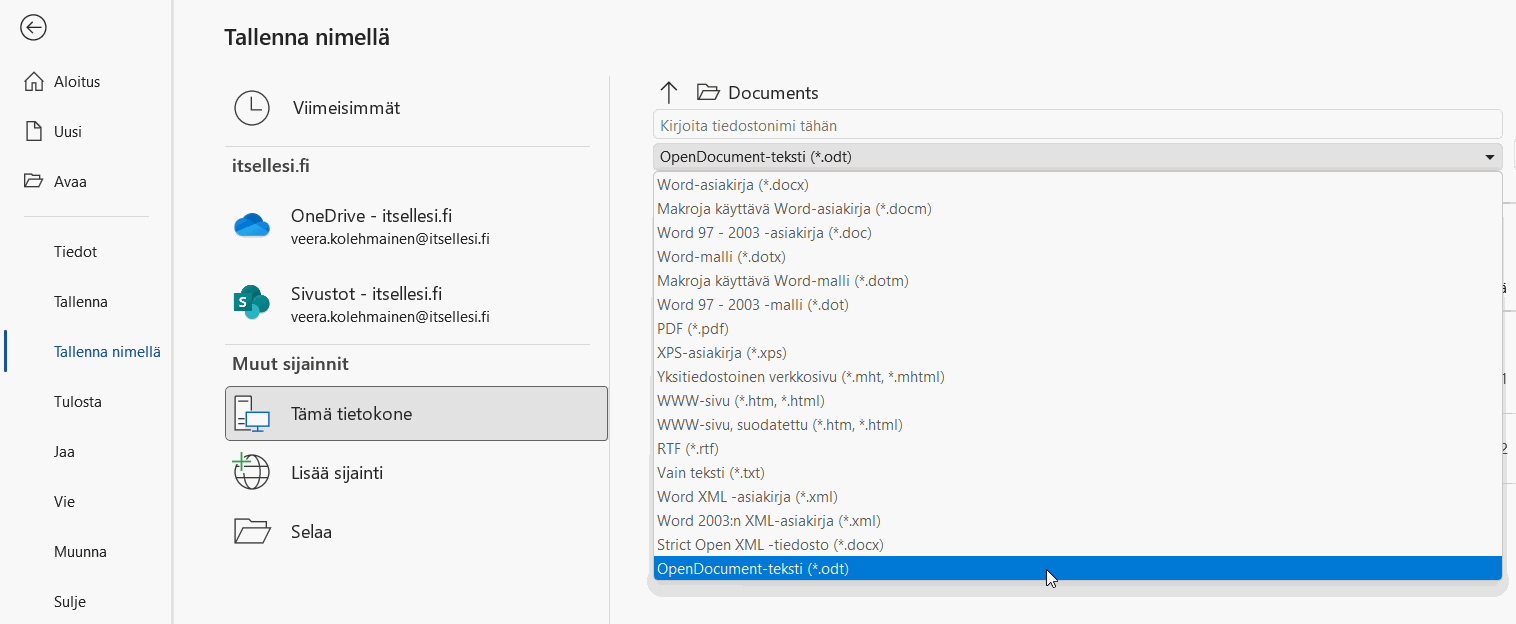1516x624 pixels.
Task: Choose Vain teksti (*.txt) format
Action: 1078,473
